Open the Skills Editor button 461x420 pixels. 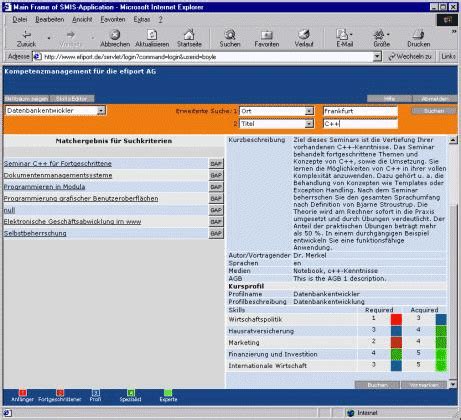72,99
